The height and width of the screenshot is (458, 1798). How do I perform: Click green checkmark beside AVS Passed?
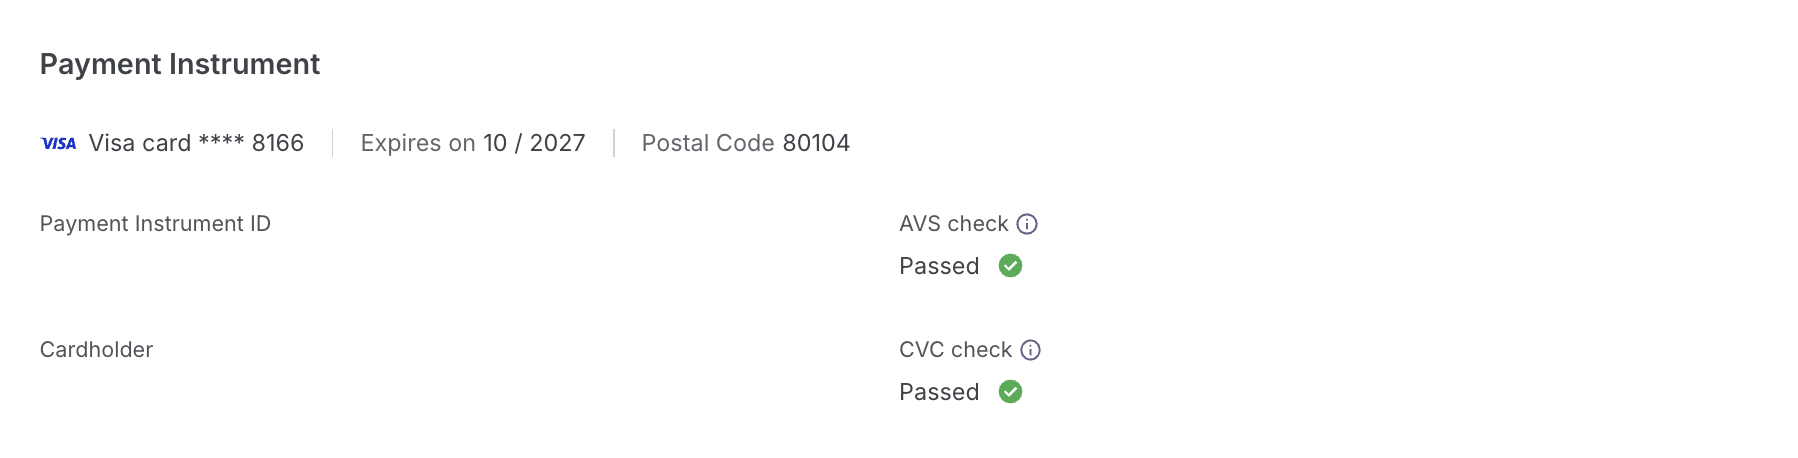coord(1010,266)
